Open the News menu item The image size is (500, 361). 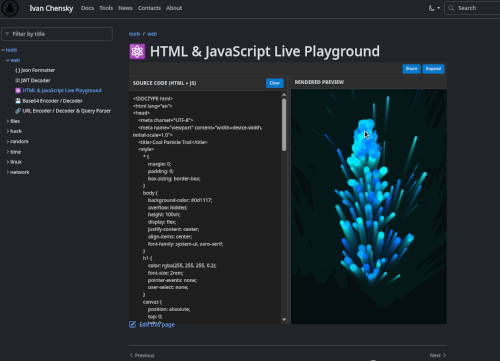125,8
